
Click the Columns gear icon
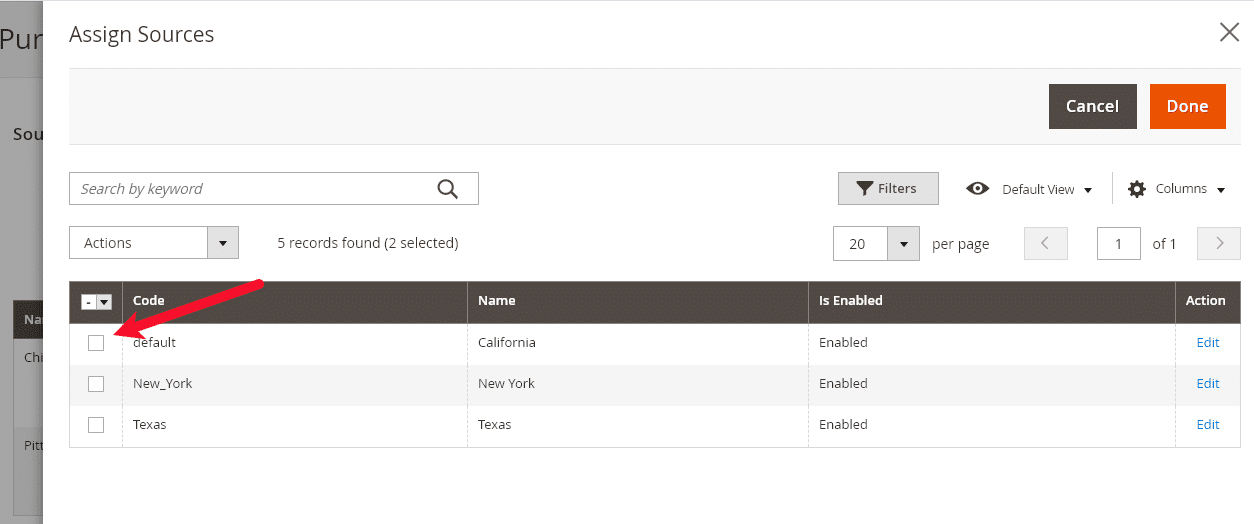[1137, 189]
